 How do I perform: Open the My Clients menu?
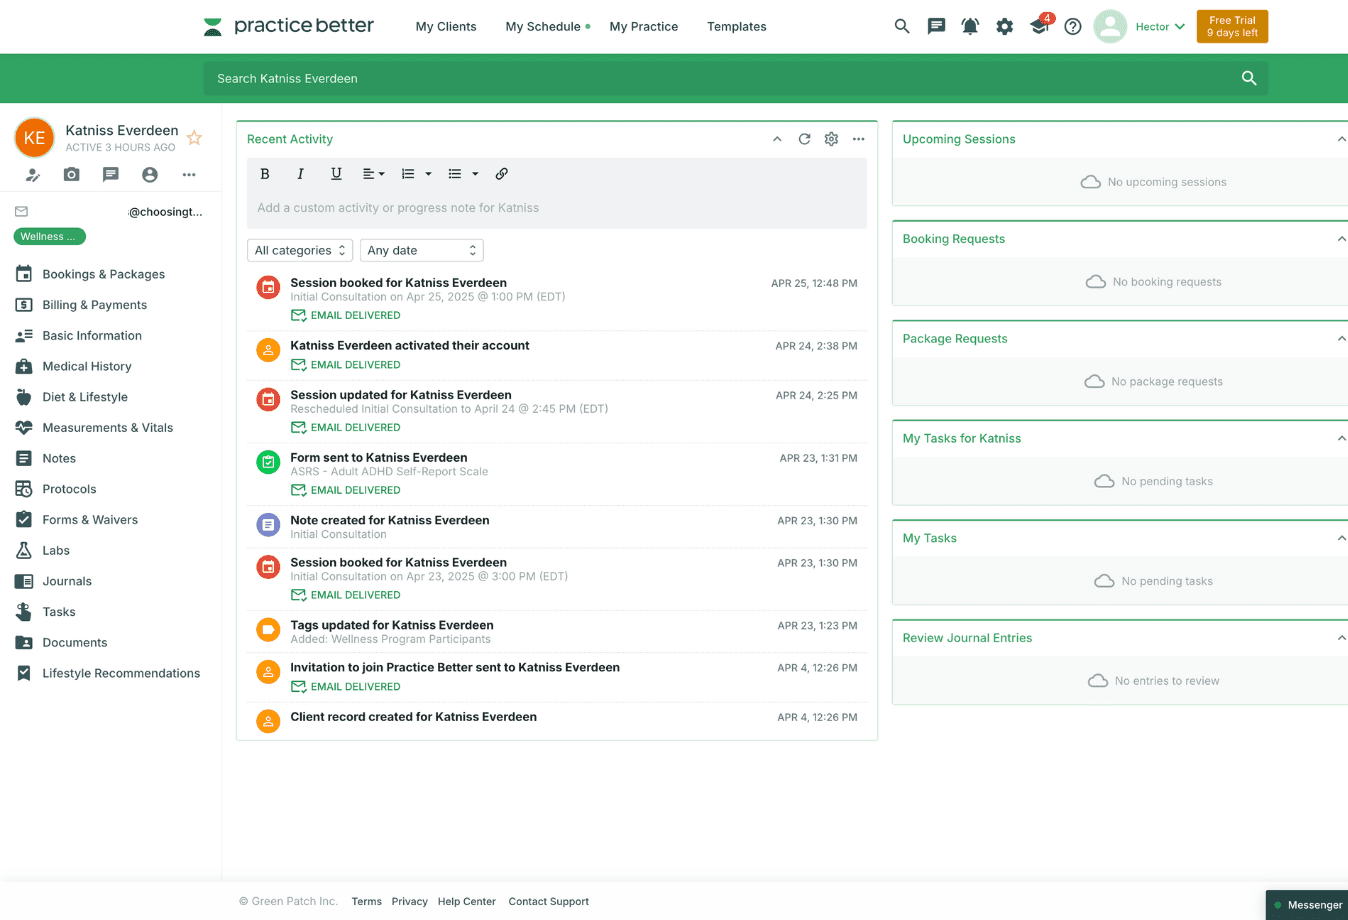click(446, 27)
